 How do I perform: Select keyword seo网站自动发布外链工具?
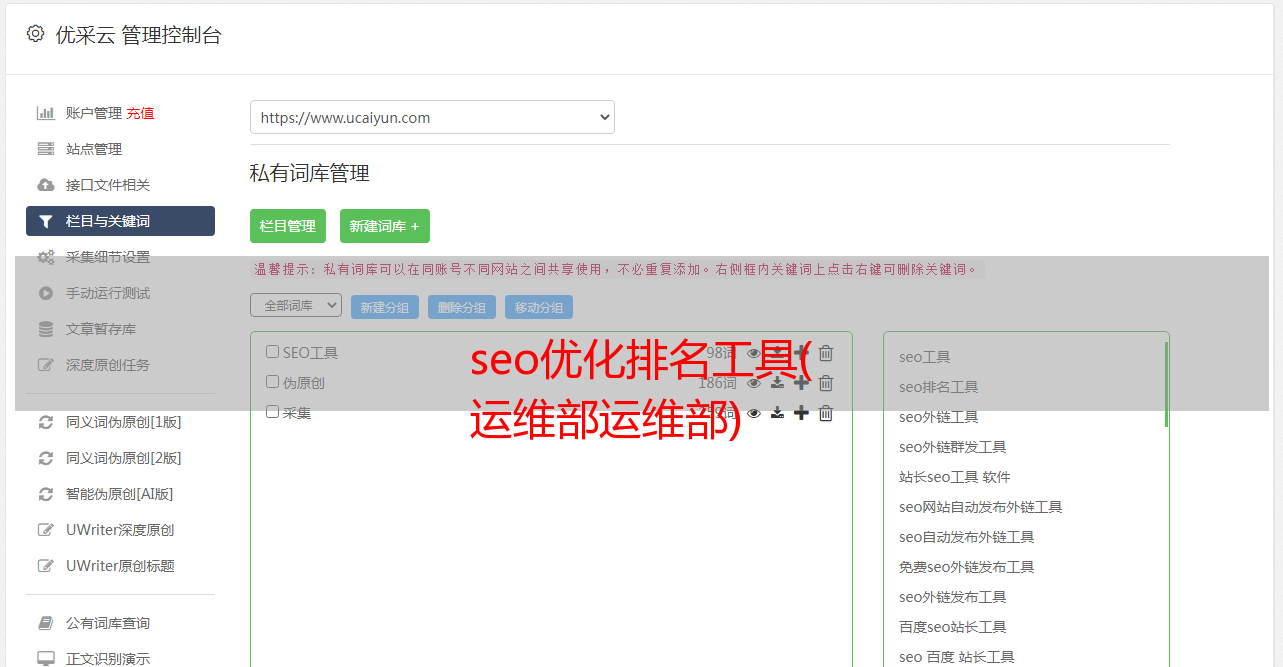click(x=980, y=507)
